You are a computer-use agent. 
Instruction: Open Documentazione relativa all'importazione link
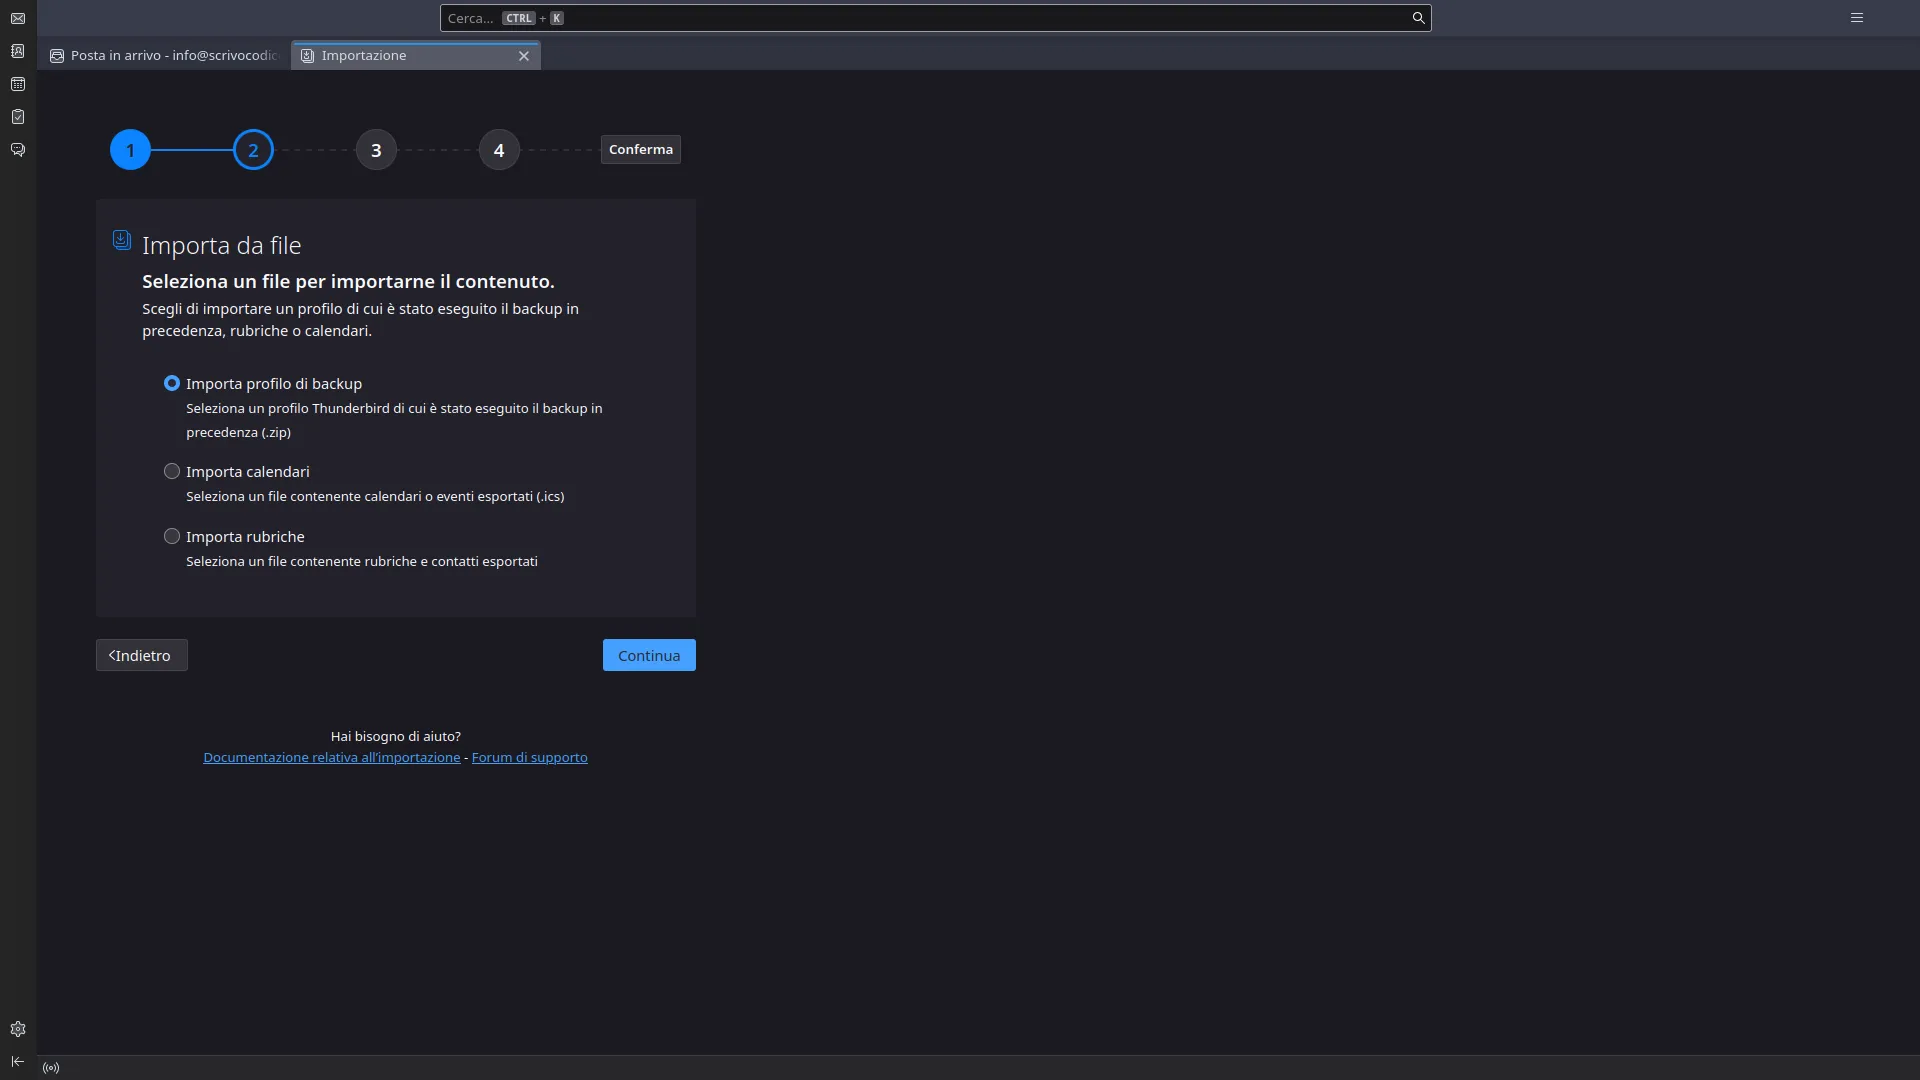(332, 757)
